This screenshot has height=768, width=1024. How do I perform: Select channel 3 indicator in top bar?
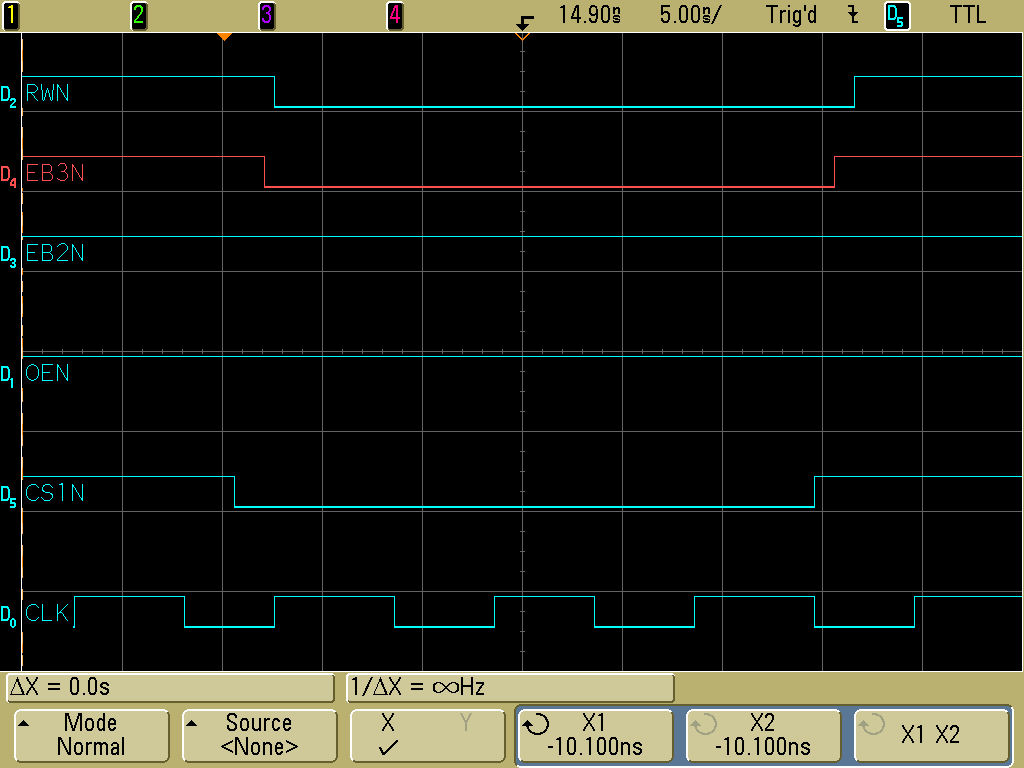coord(267,15)
